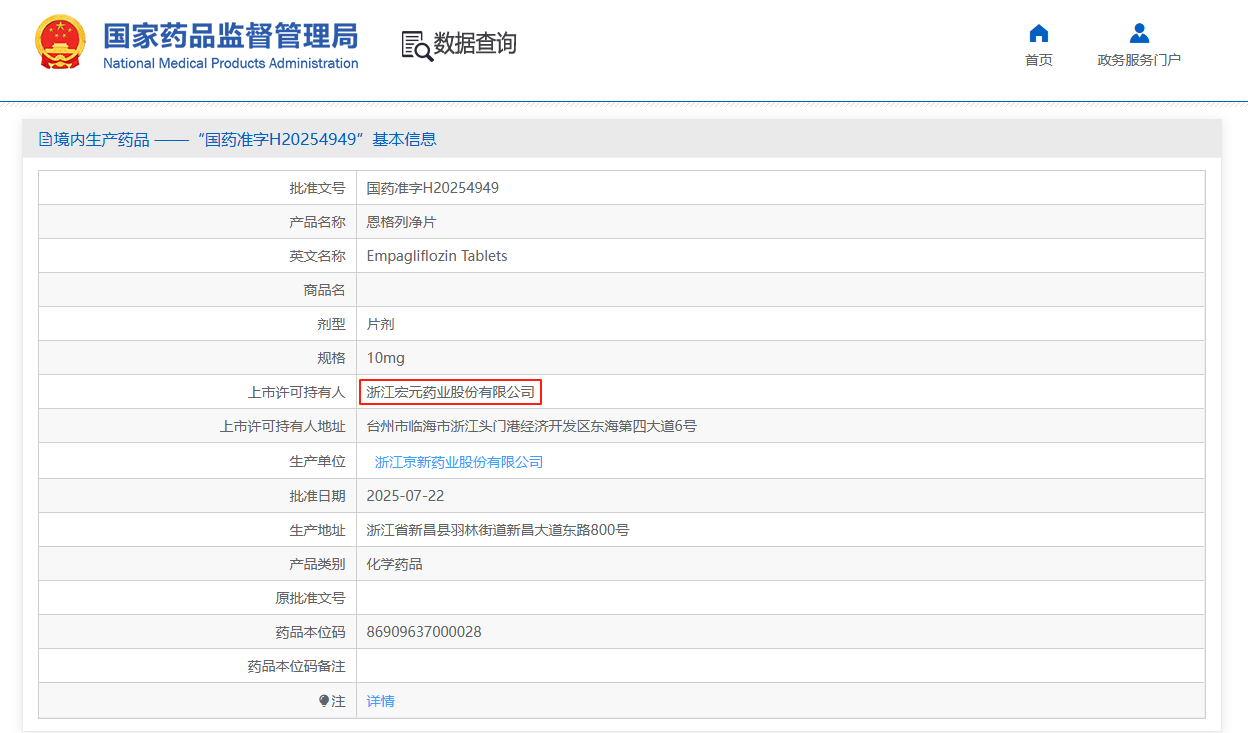The width and height of the screenshot is (1248, 733).
Task: Click the 注 row label
Action: (338, 701)
